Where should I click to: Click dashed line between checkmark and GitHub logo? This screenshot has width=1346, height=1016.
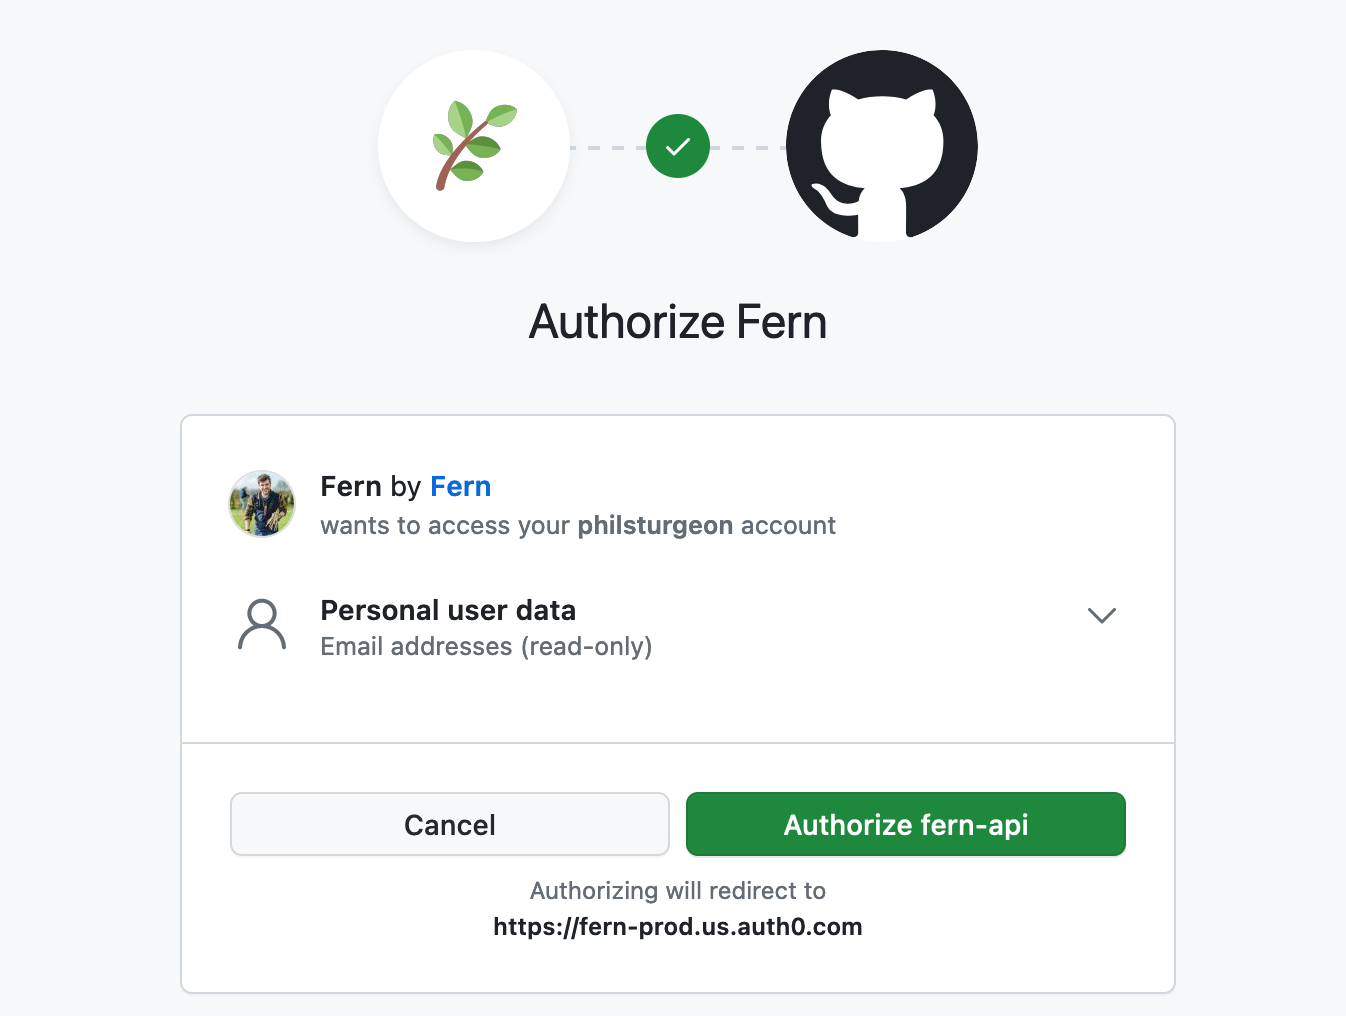(x=748, y=147)
